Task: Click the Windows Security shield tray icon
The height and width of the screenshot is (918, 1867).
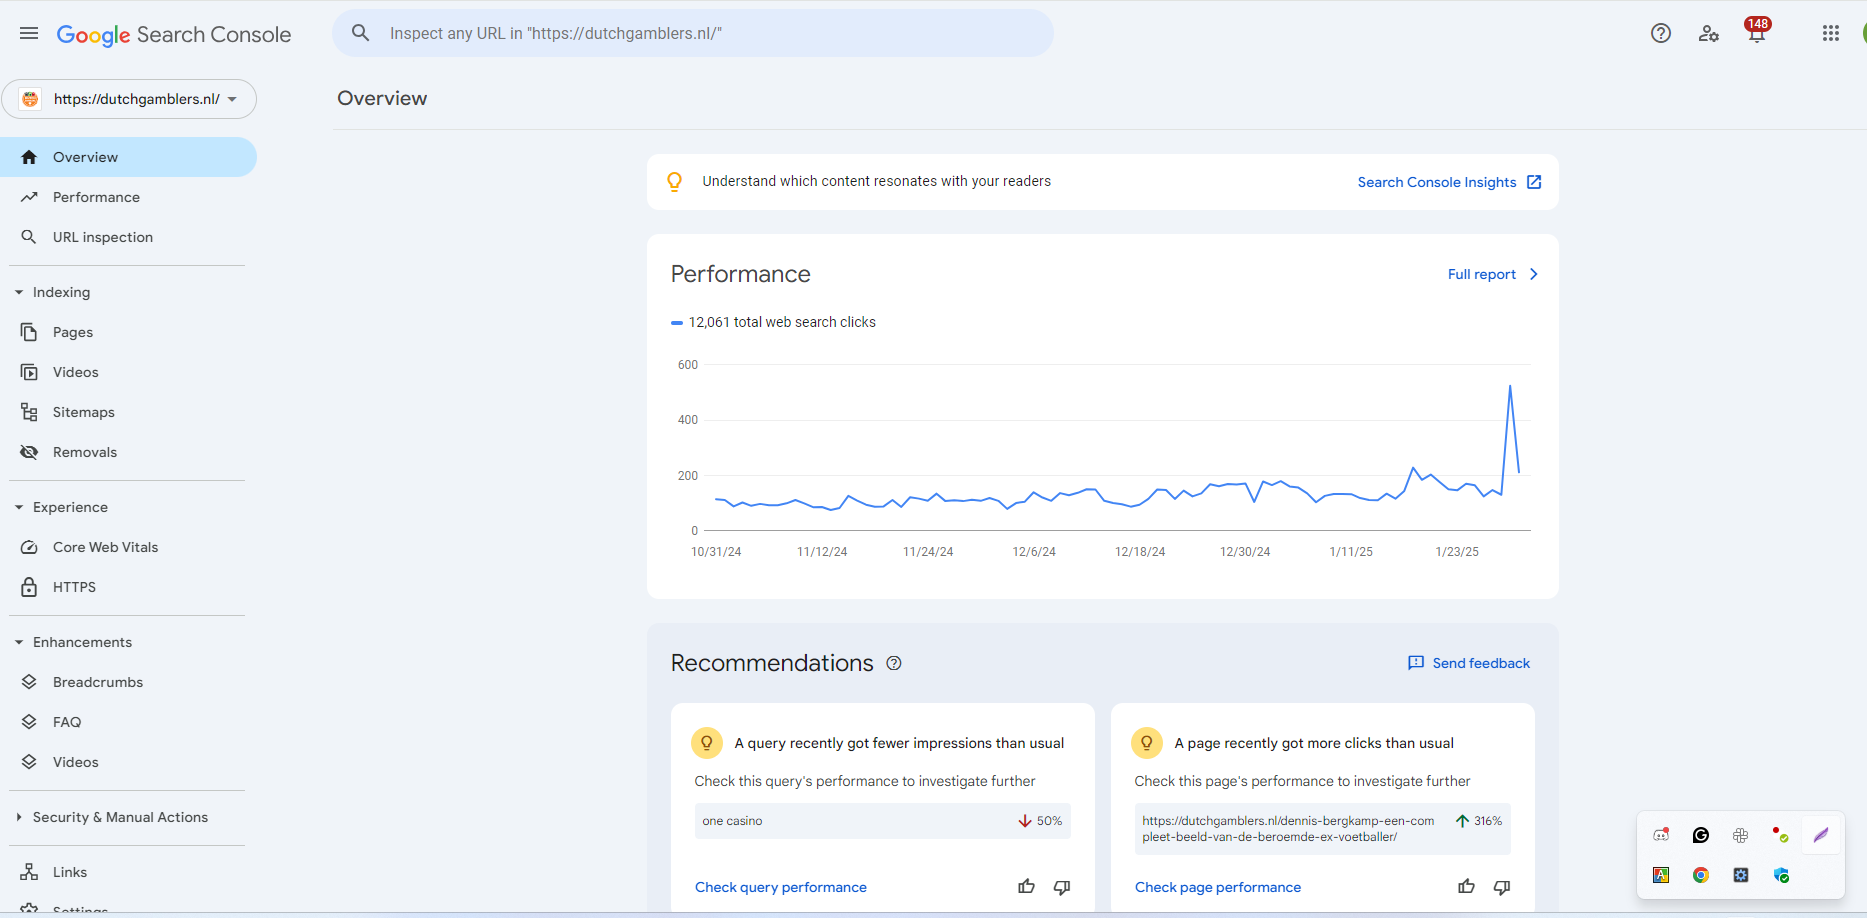Action: (1781, 875)
